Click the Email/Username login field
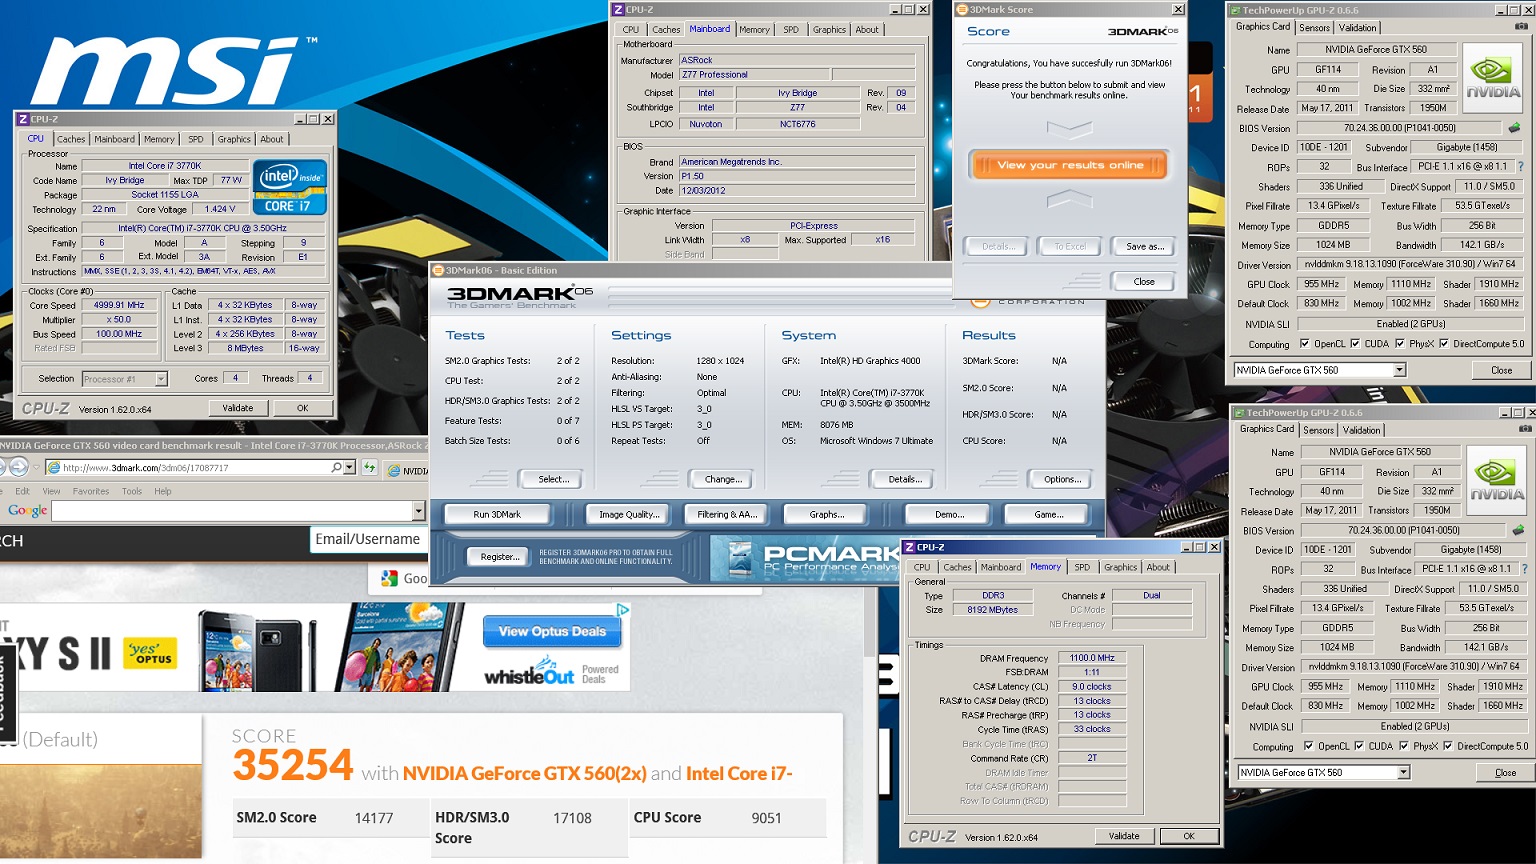This screenshot has width=1536, height=864. [x=367, y=539]
